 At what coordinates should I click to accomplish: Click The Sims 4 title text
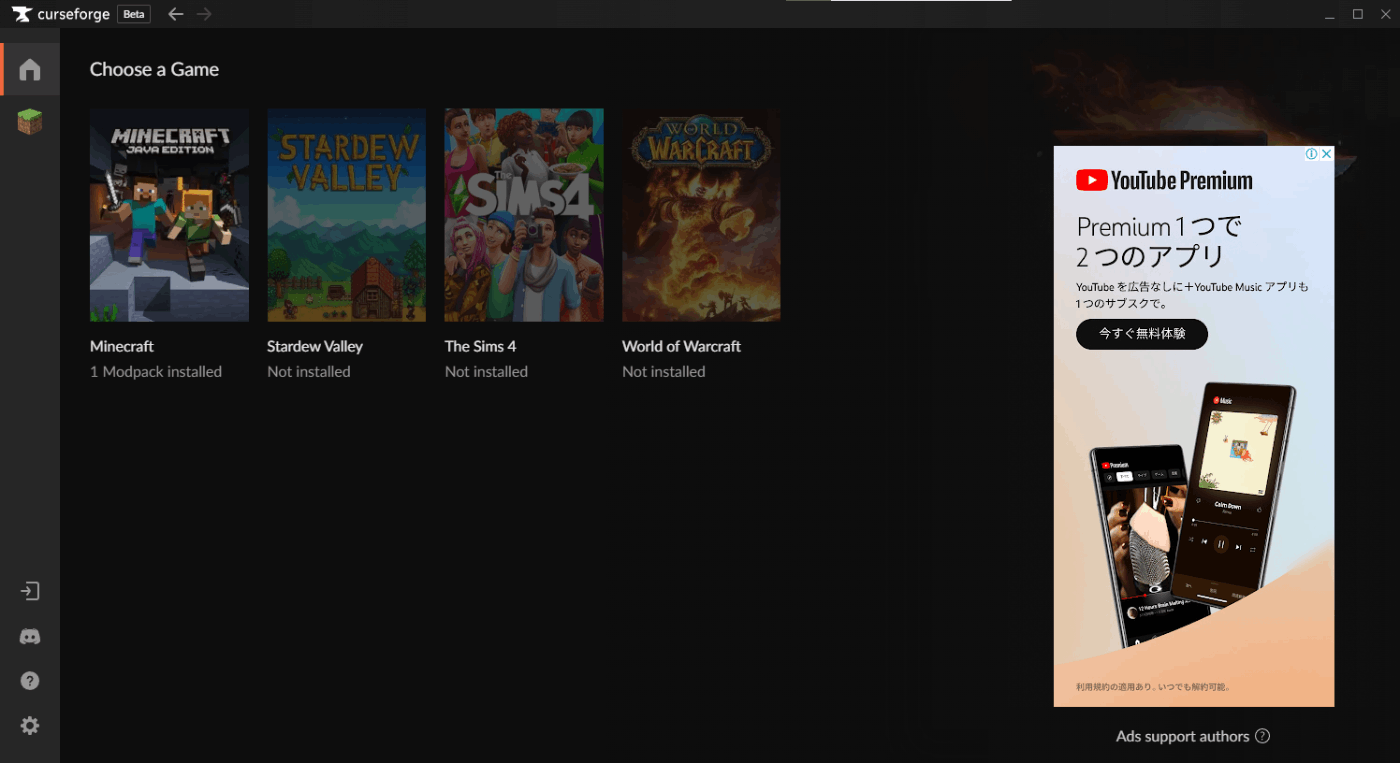(x=480, y=346)
